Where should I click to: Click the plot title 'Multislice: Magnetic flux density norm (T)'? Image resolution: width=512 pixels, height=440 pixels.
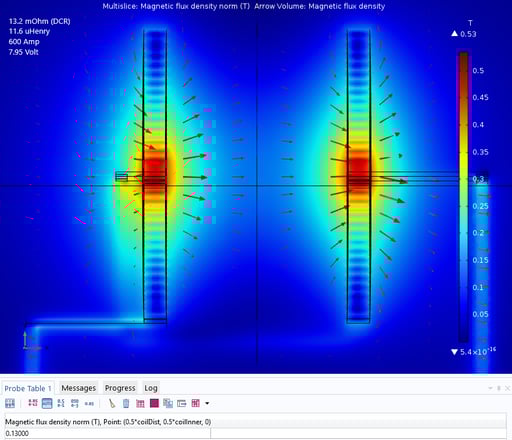[x=176, y=6]
